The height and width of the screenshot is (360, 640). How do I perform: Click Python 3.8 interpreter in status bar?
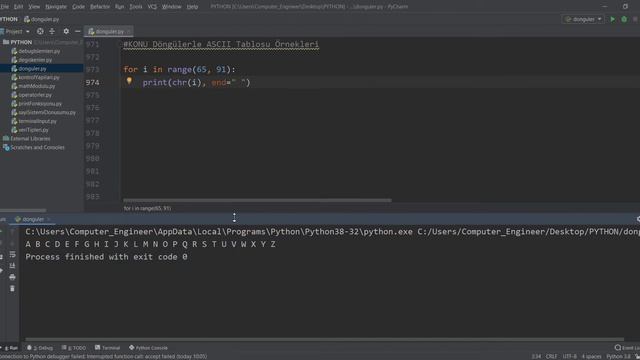(618, 356)
